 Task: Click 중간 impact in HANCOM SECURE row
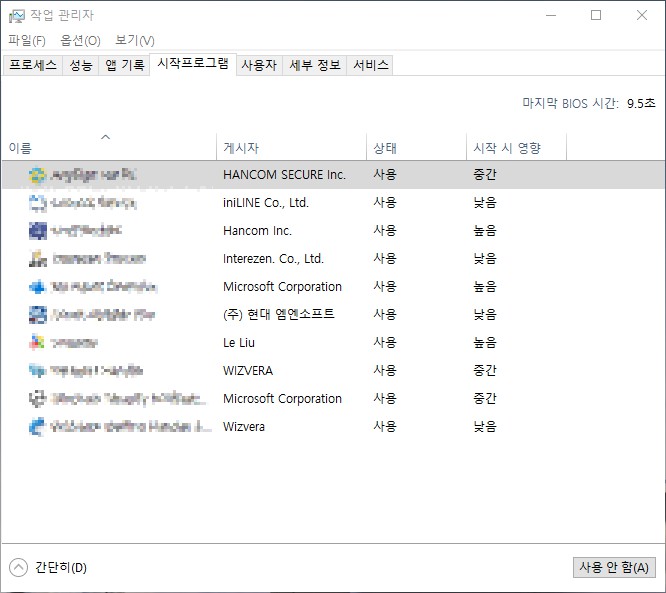(x=485, y=175)
